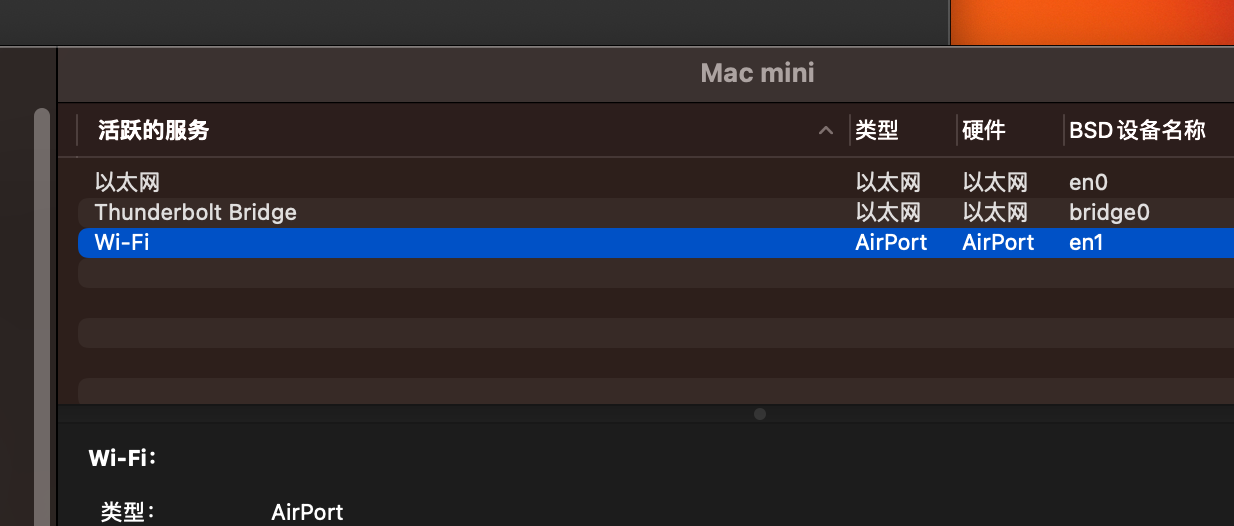1234x526 pixels.
Task: Select the Thunderbolt Bridge service row
Action: (x=196, y=212)
